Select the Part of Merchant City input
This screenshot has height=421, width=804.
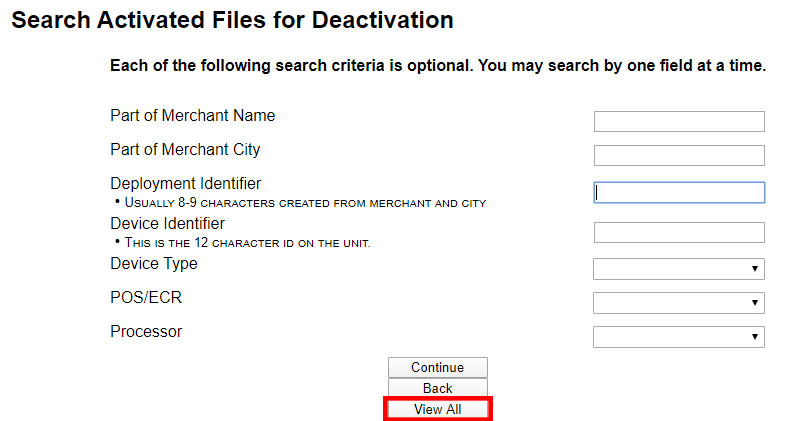point(679,155)
